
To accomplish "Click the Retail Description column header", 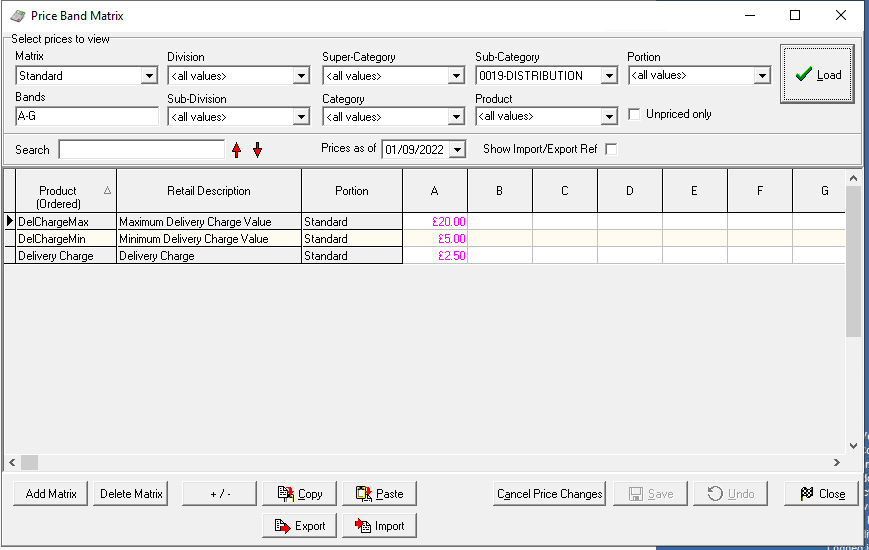I will tap(209, 190).
